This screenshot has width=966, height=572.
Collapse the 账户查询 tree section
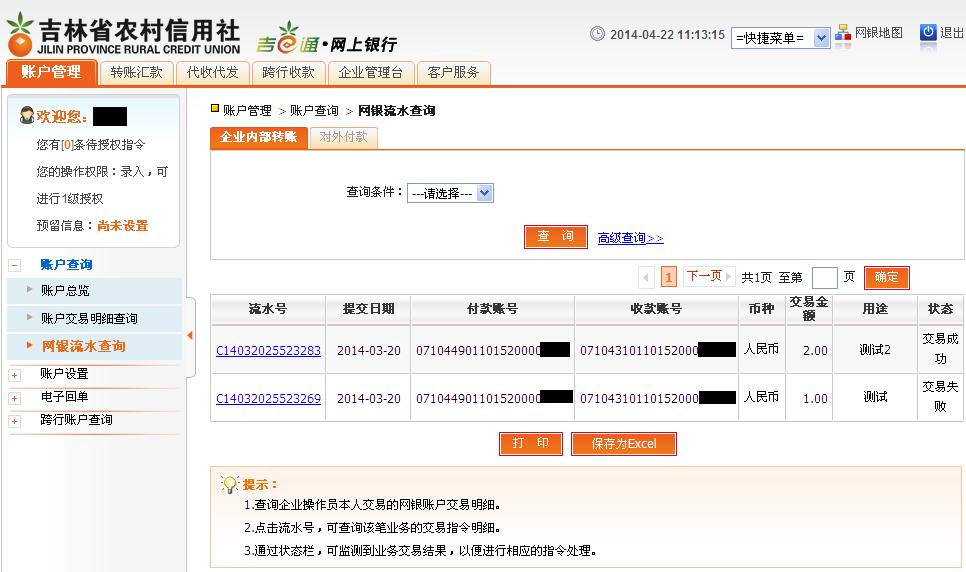click(15, 266)
